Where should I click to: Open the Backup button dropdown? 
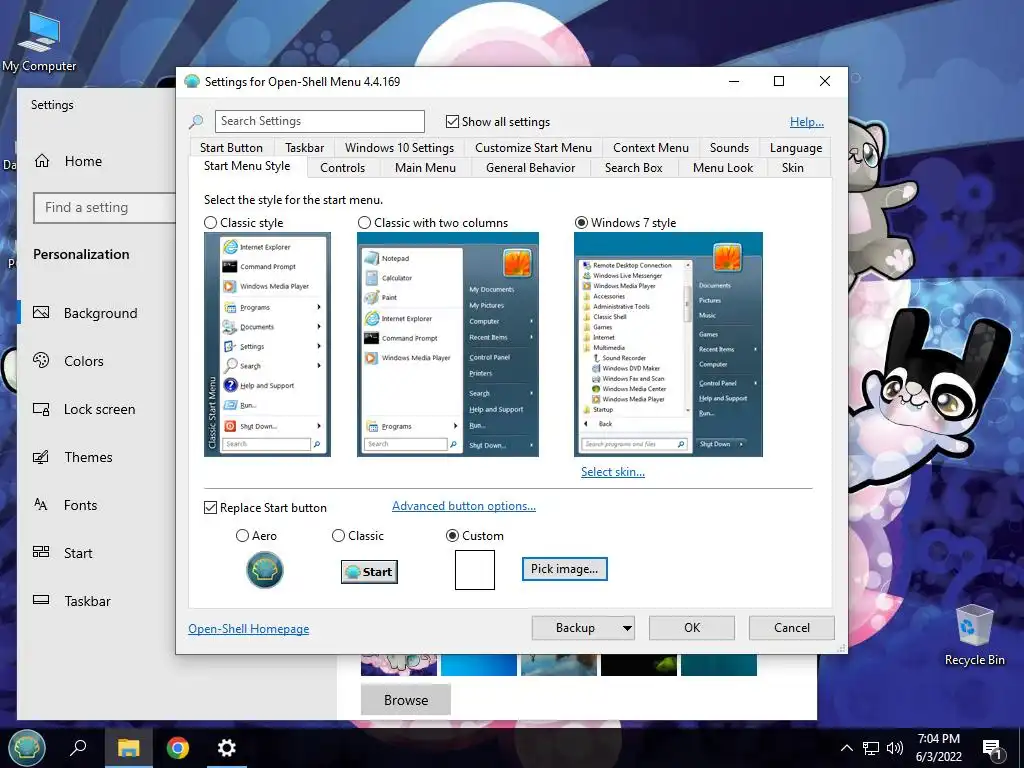click(x=627, y=628)
